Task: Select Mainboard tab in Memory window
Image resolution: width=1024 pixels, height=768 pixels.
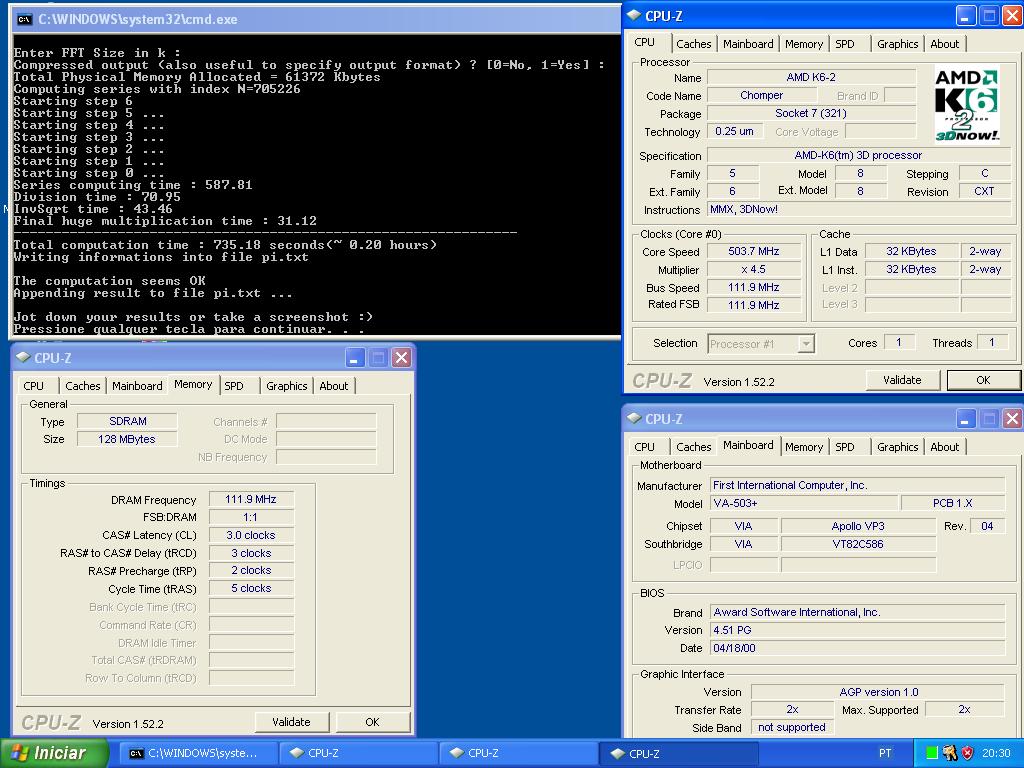Action: tap(137, 386)
